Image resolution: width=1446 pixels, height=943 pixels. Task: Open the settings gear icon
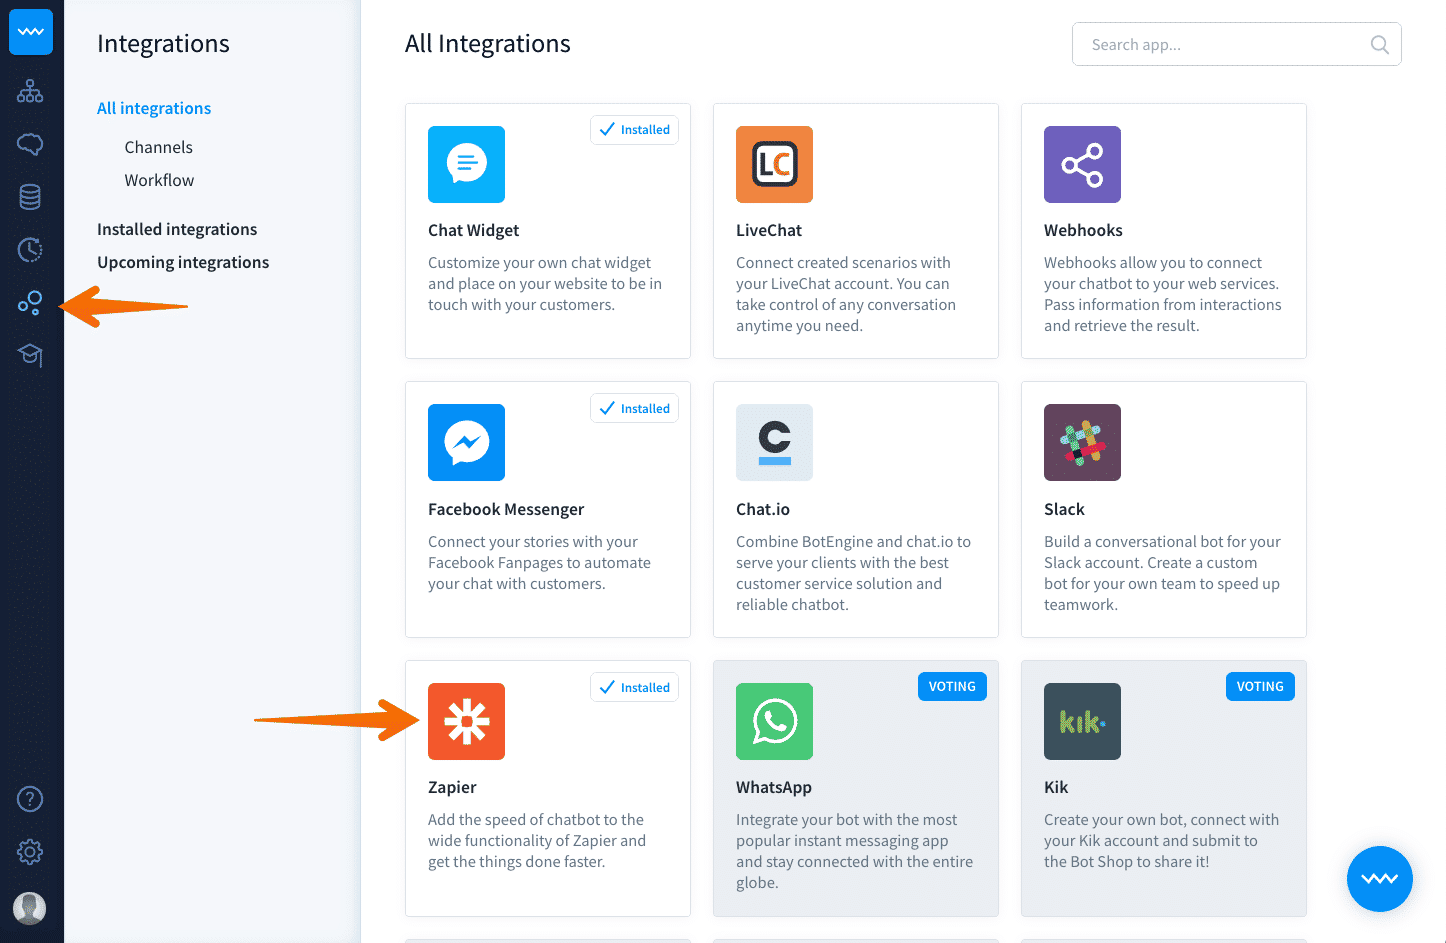[x=30, y=852]
